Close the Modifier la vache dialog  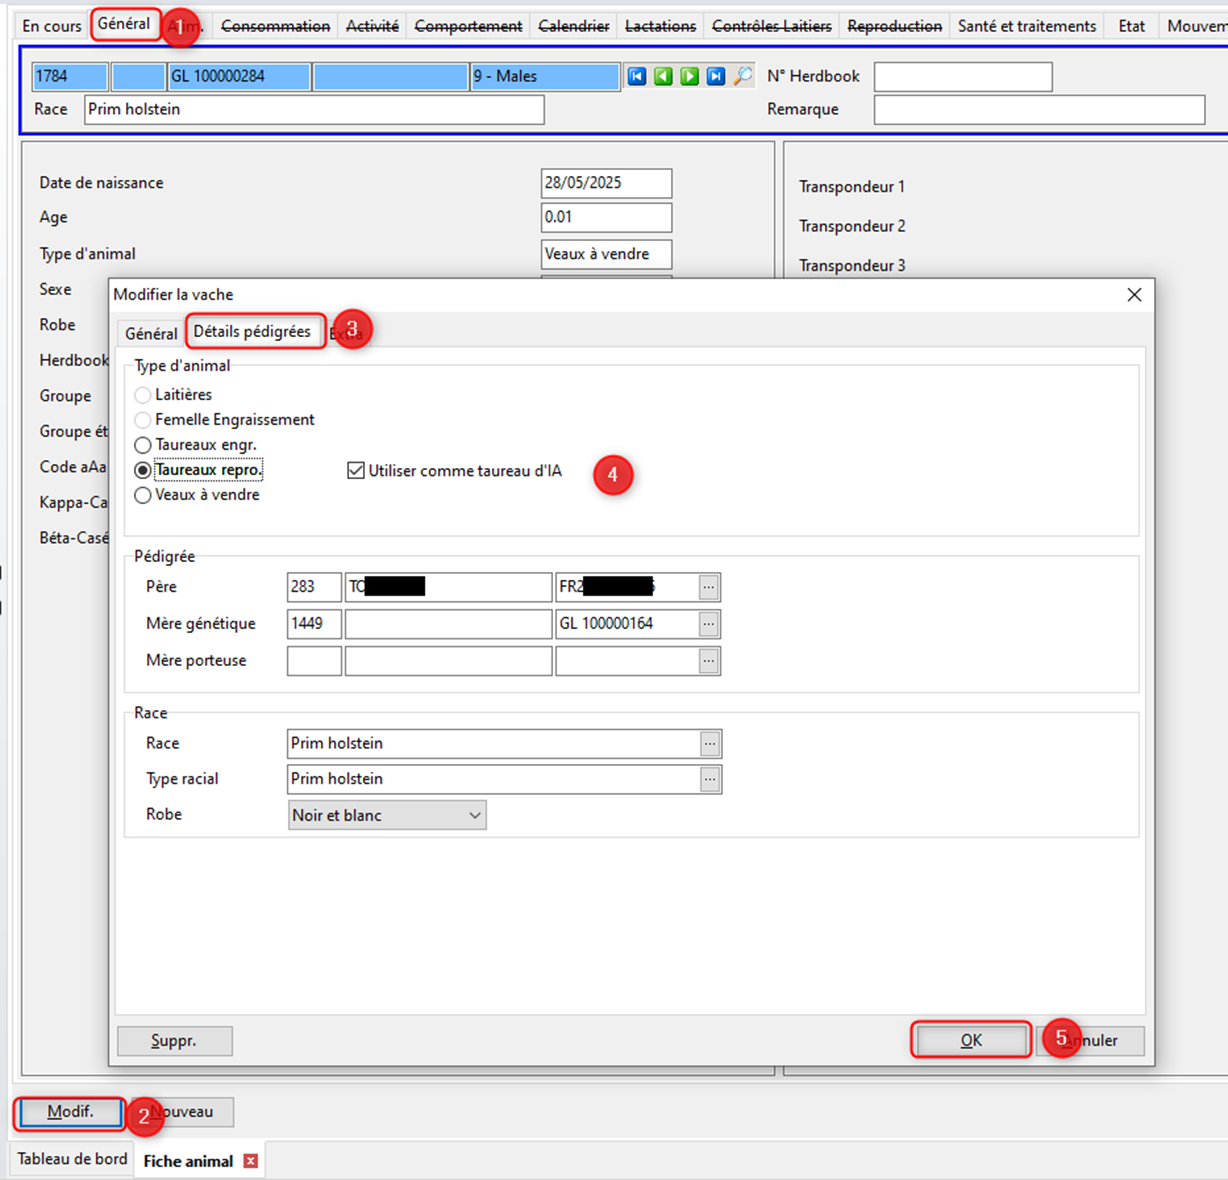tap(1134, 295)
